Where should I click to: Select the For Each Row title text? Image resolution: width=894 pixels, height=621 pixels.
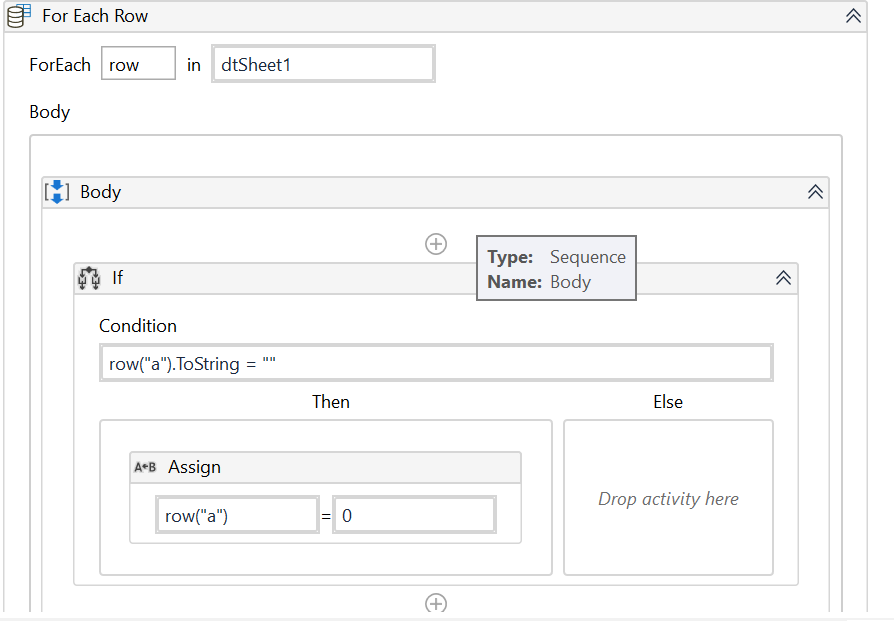pyautogui.click(x=96, y=16)
